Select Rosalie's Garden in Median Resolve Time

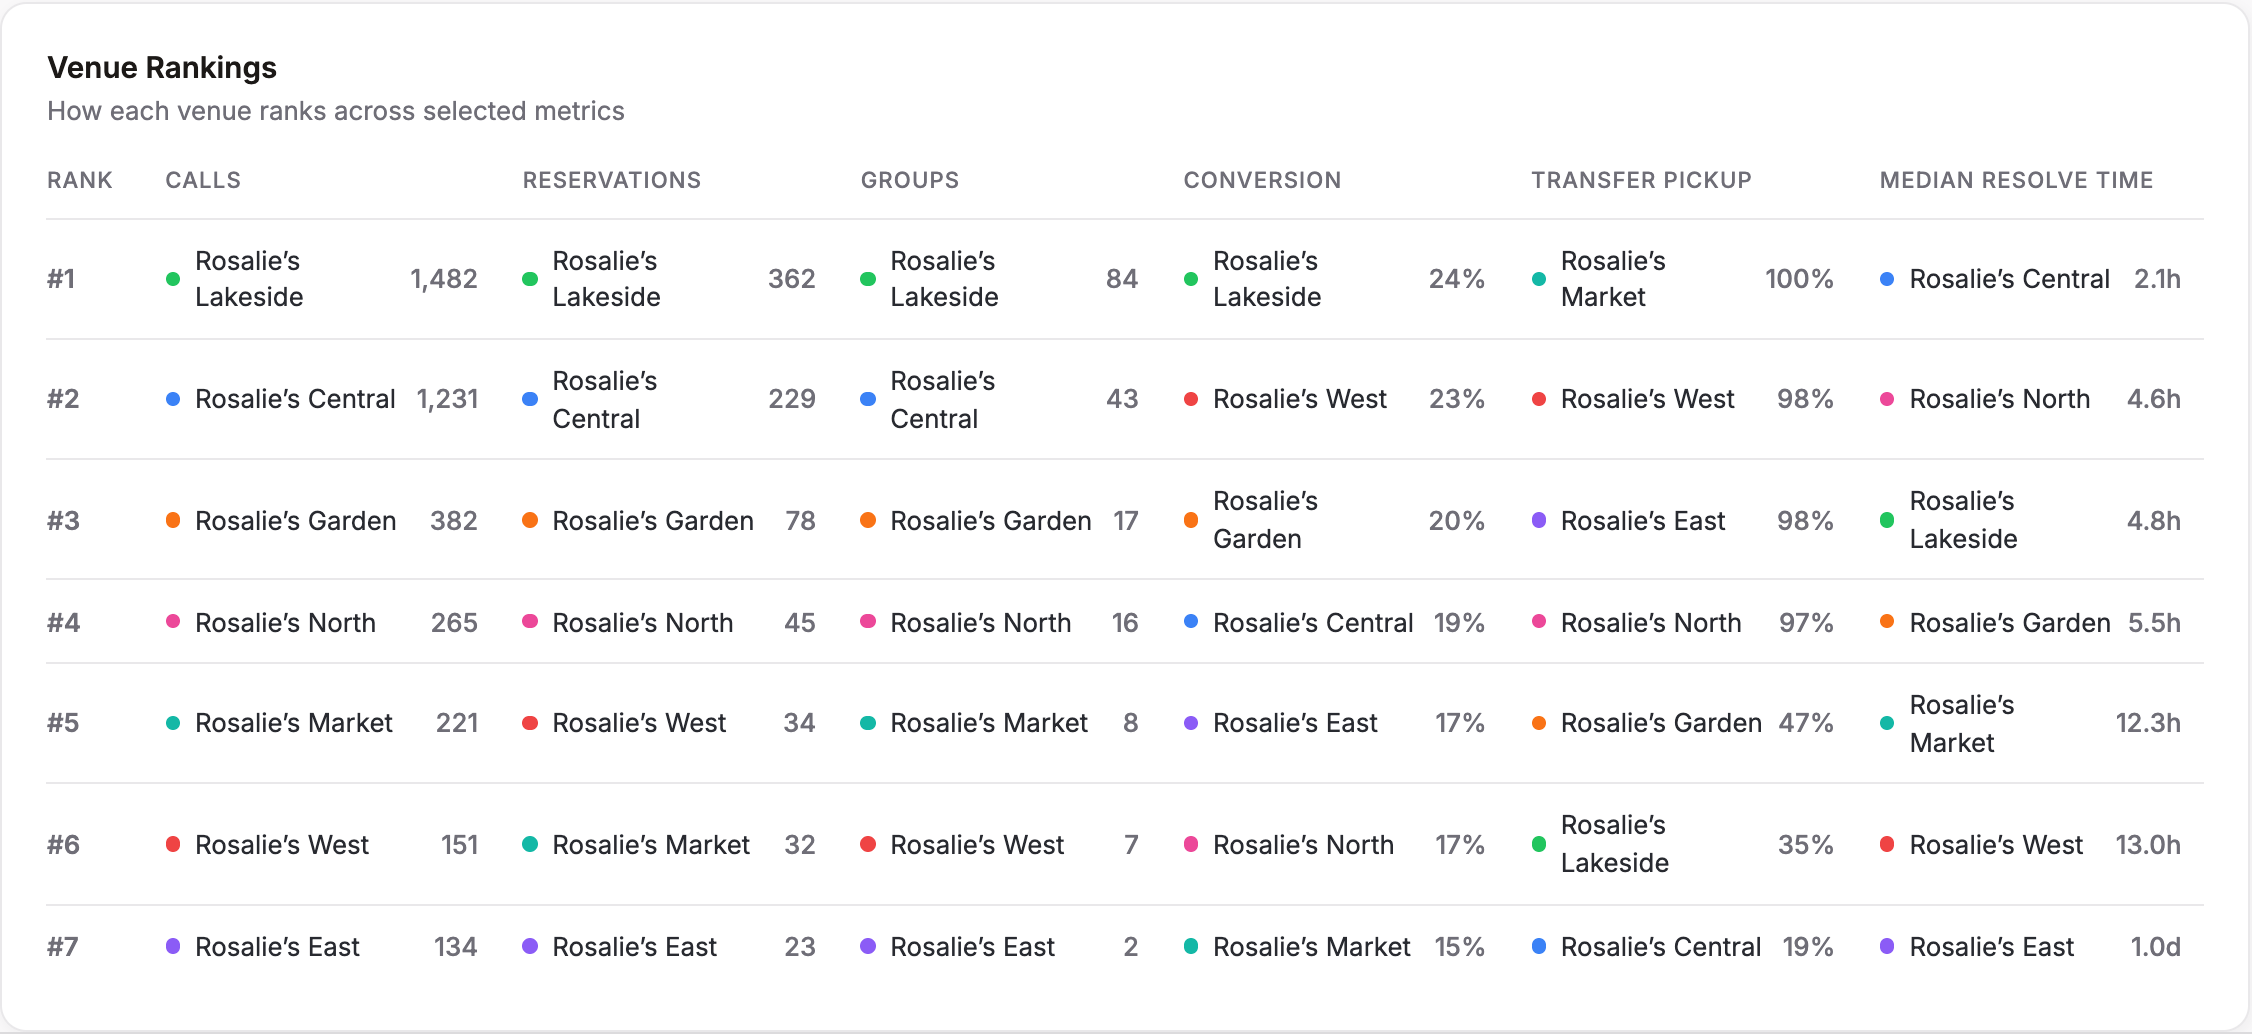2010,623
